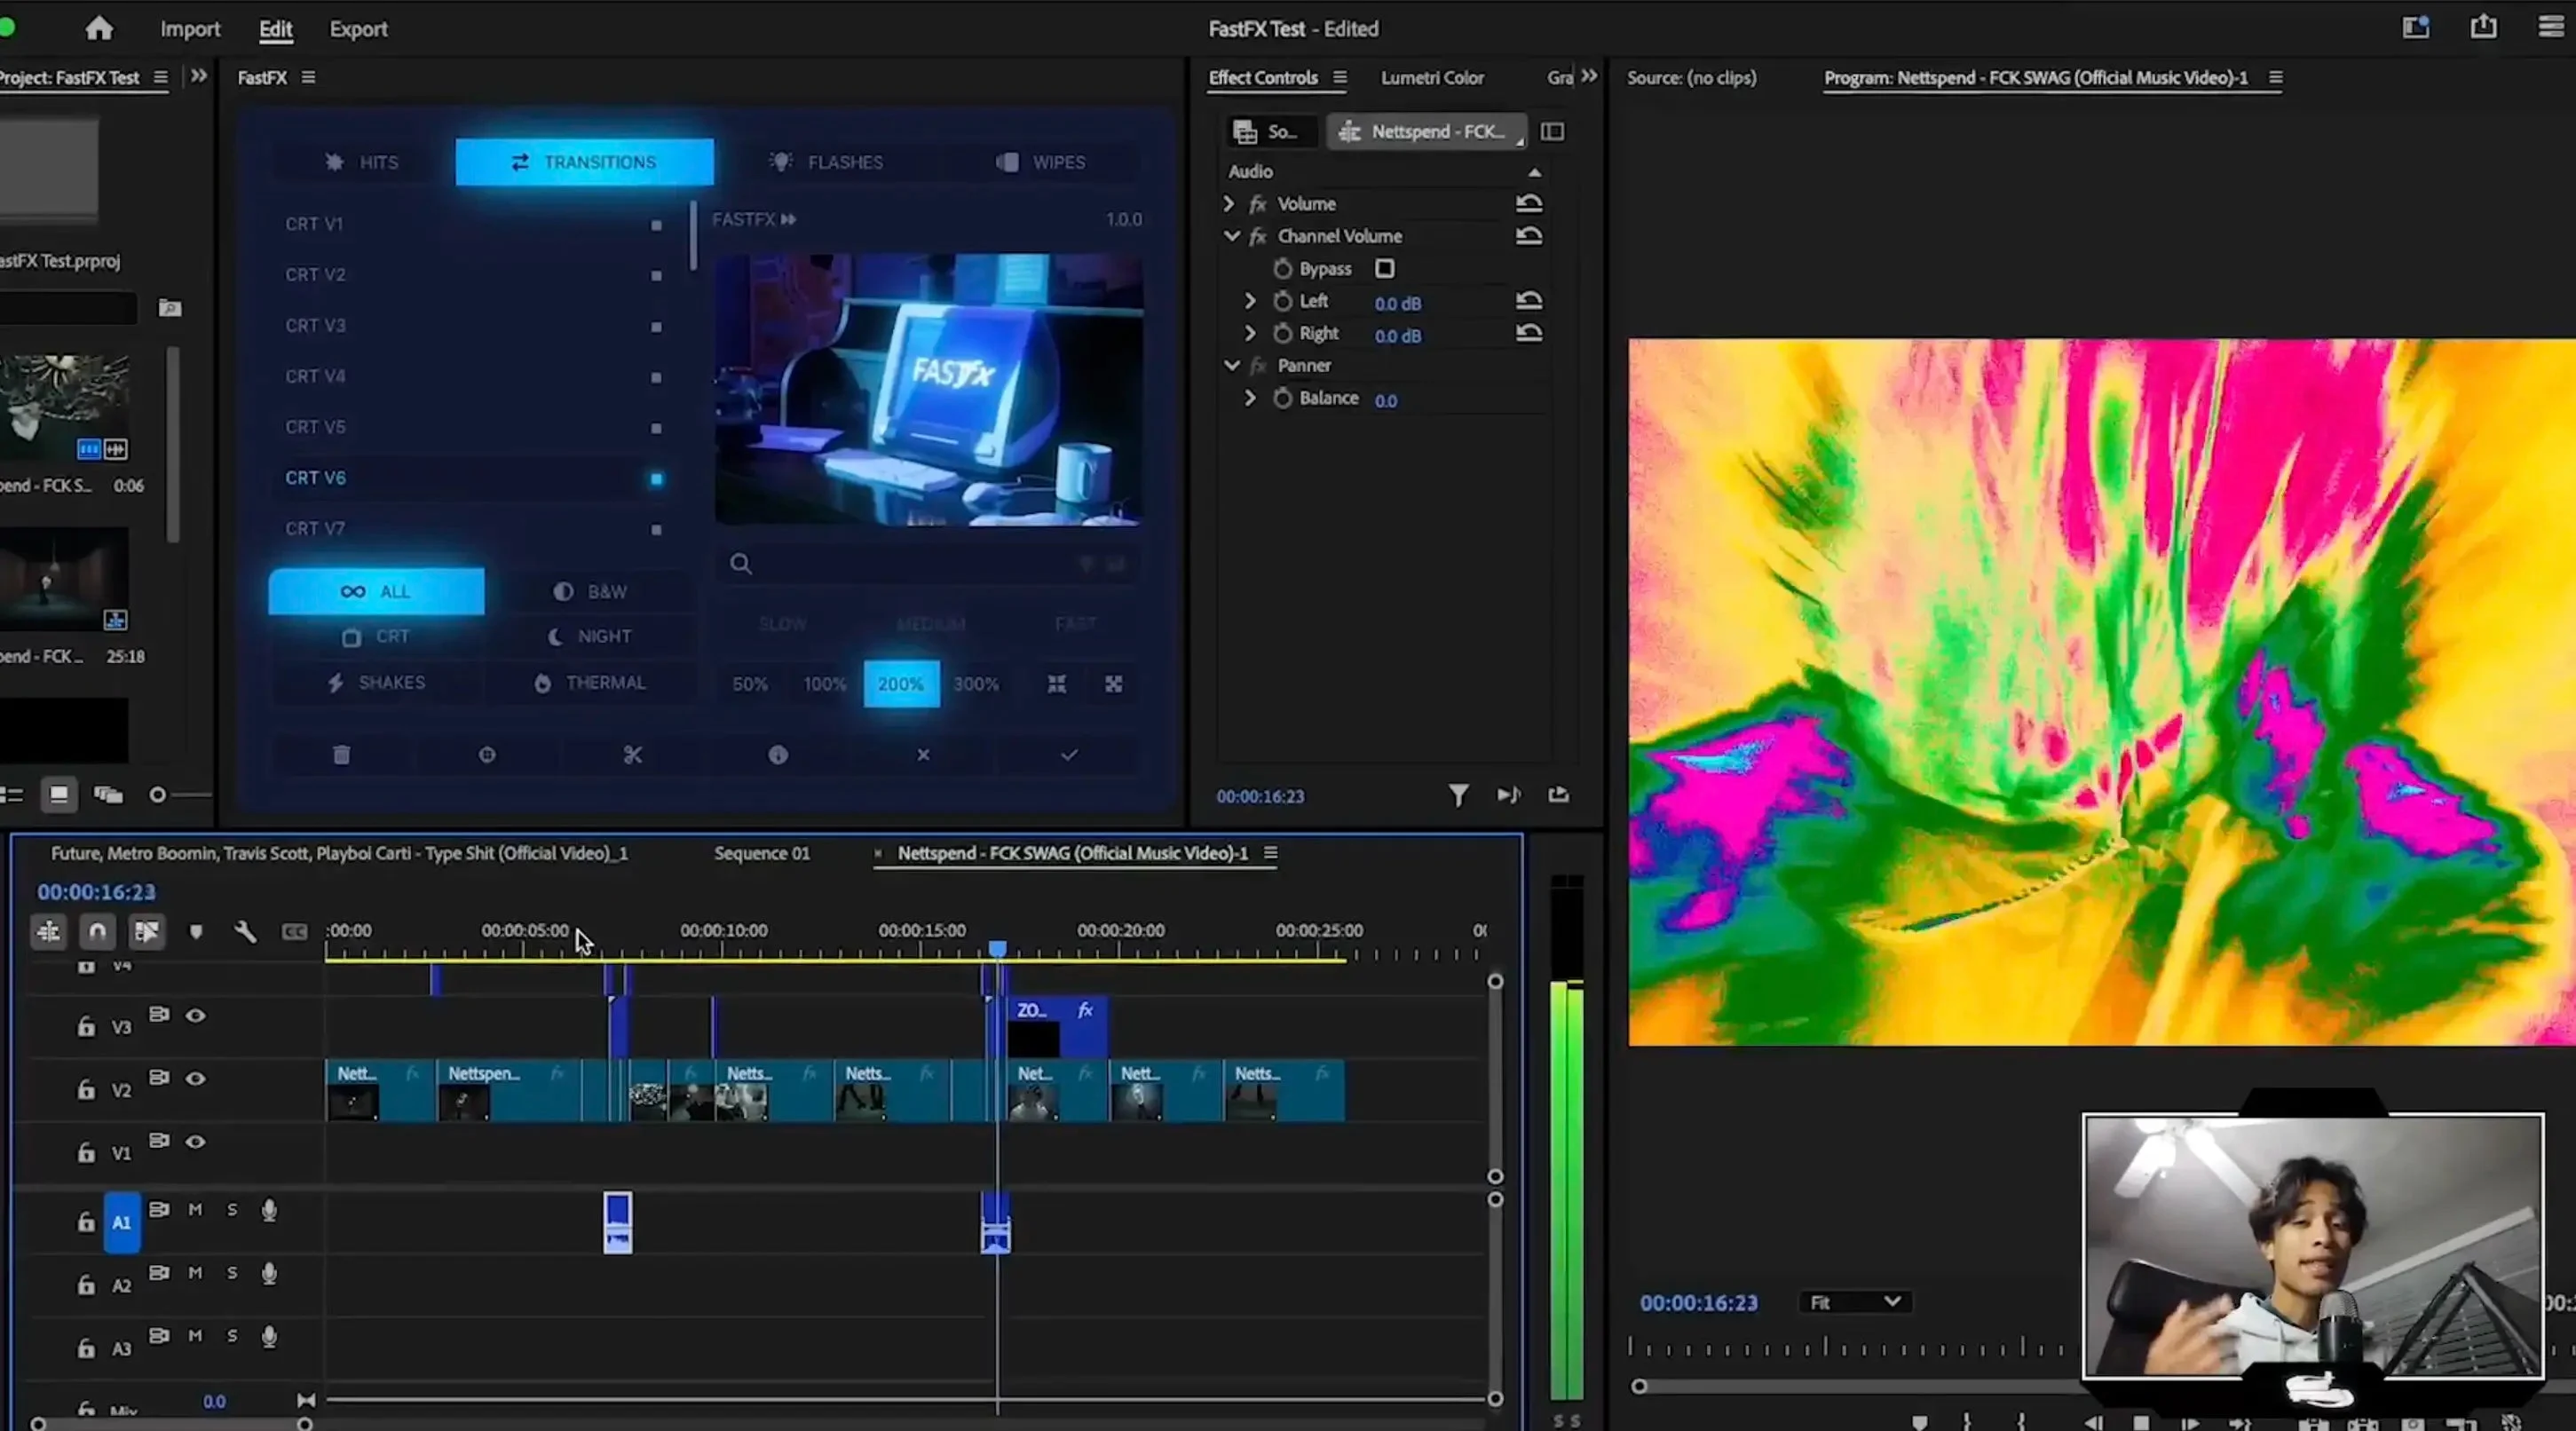Open the Export tab
This screenshot has height=1431, width=2576.
coord(358,29)
